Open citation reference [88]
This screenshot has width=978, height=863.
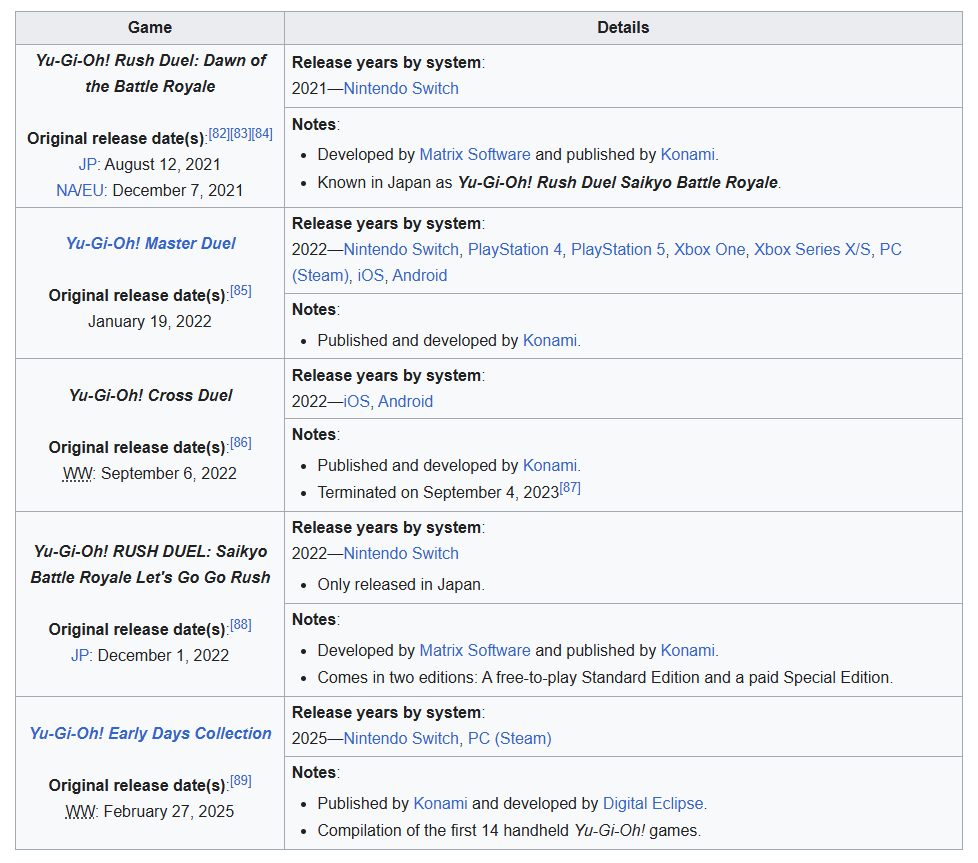241,625
